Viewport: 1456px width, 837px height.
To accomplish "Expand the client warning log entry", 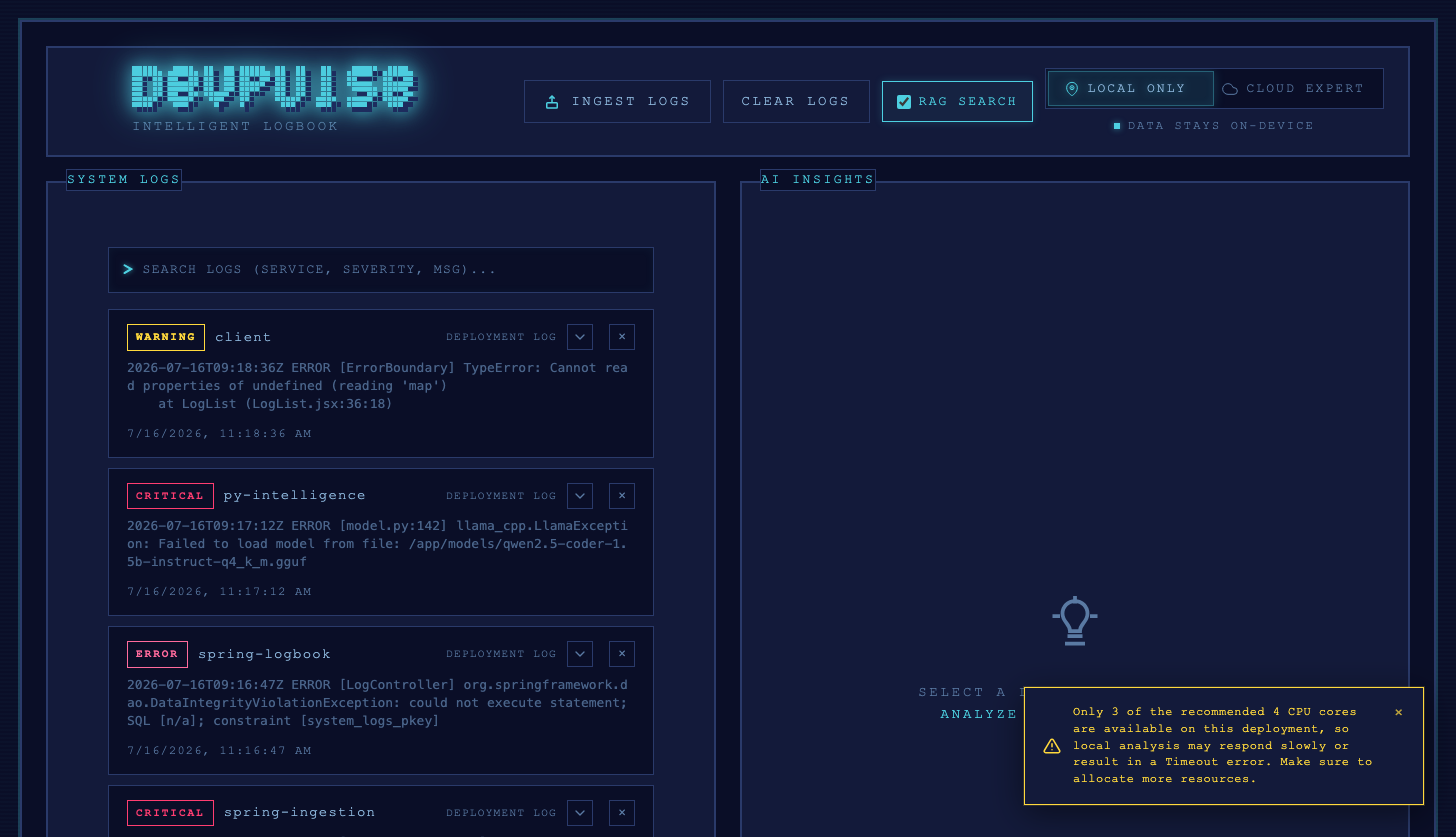I will [x=580, y=337].
